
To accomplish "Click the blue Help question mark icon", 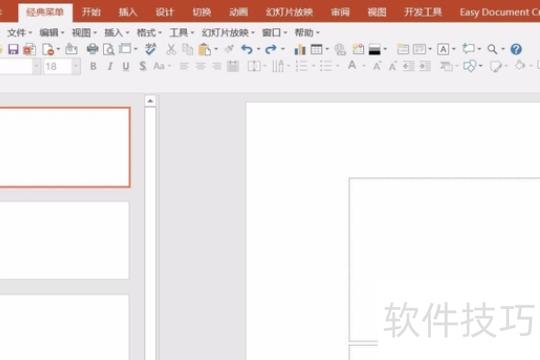I will pos(516,49).
